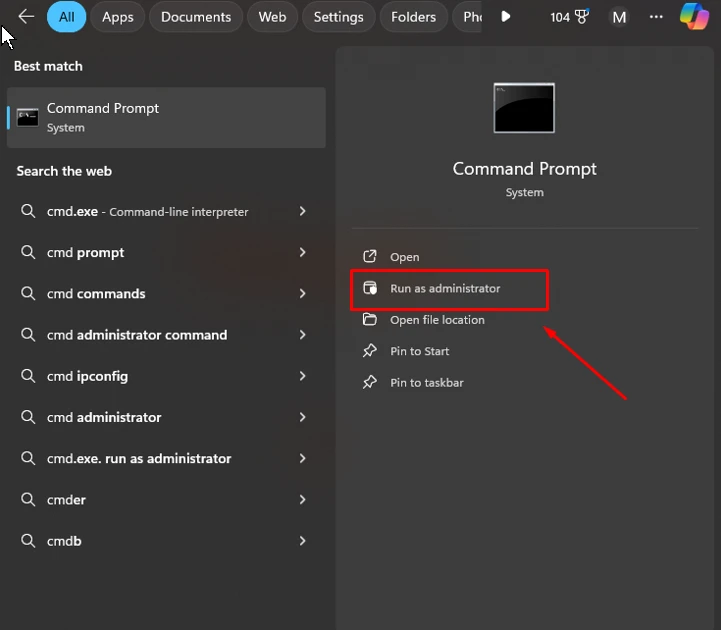Screen dimensions: 721x630
Task: Click the Run as administrator shield icon
Action: 370,288
